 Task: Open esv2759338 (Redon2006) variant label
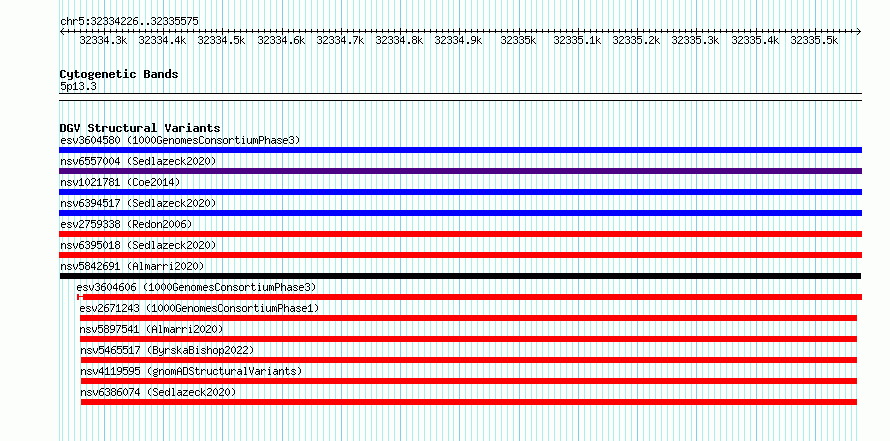coord(126,224)
